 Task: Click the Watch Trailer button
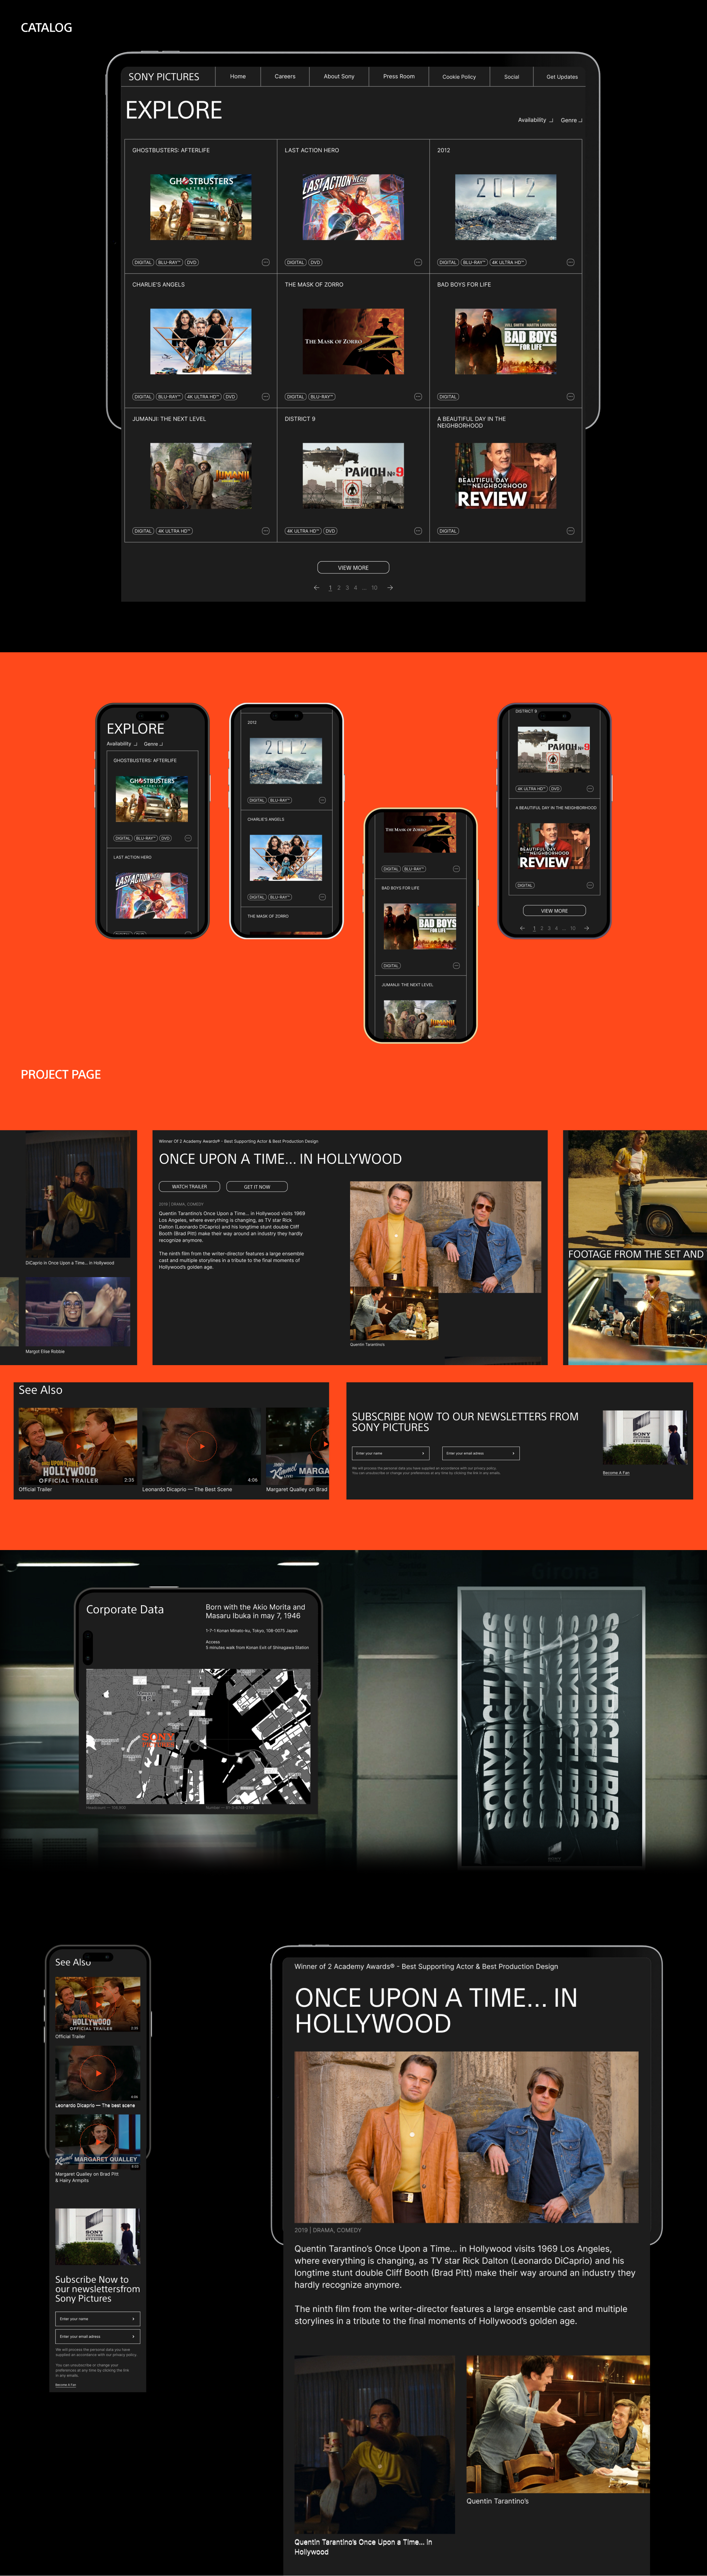(x=189, y=1186)
